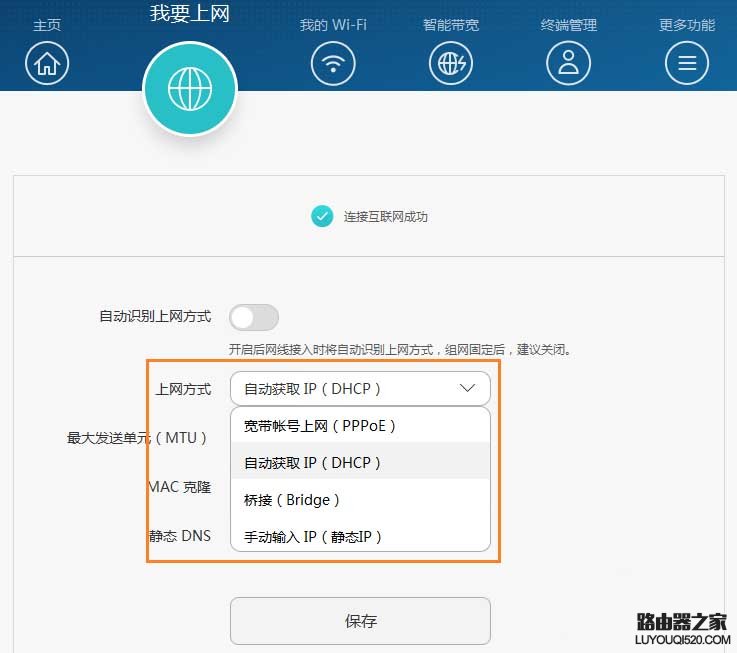Open the 终端管理 tab label
Viewport: 737px width, 653px height.
(x=568, y=25)
